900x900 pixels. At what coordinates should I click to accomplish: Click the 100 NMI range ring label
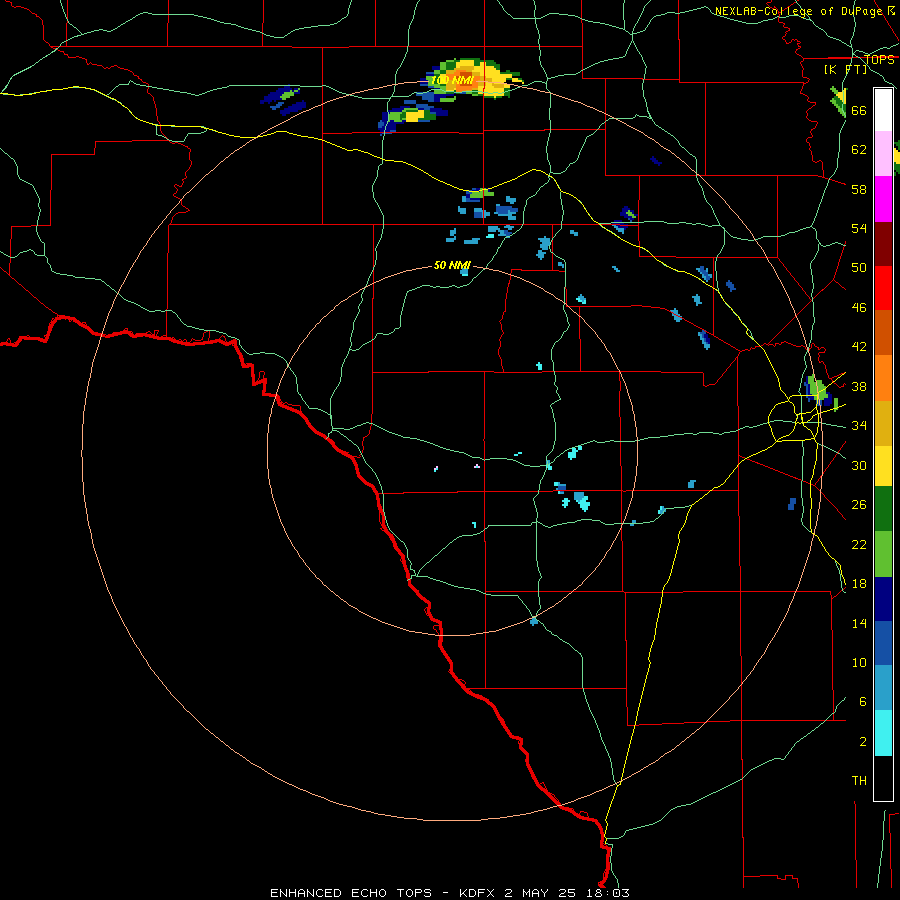point(452,80)
